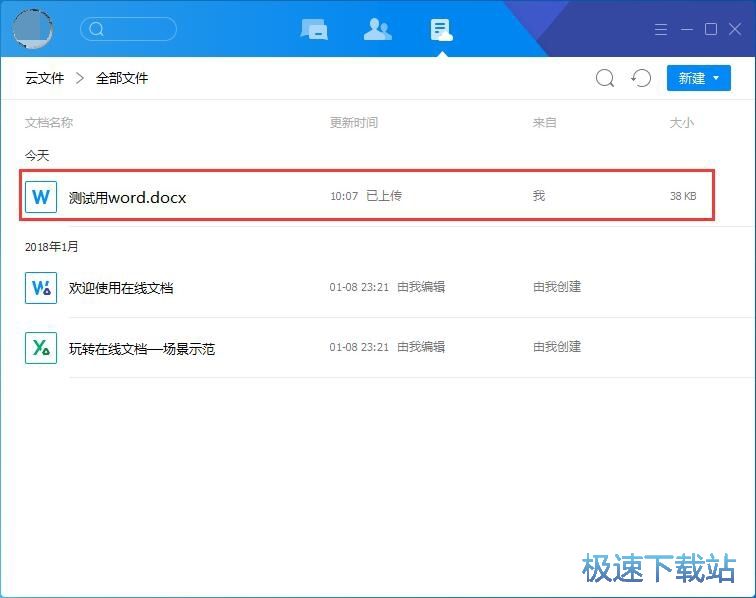
Task: Click the 来自 column header
Action: pyautogui.click(x=544, y=123)
